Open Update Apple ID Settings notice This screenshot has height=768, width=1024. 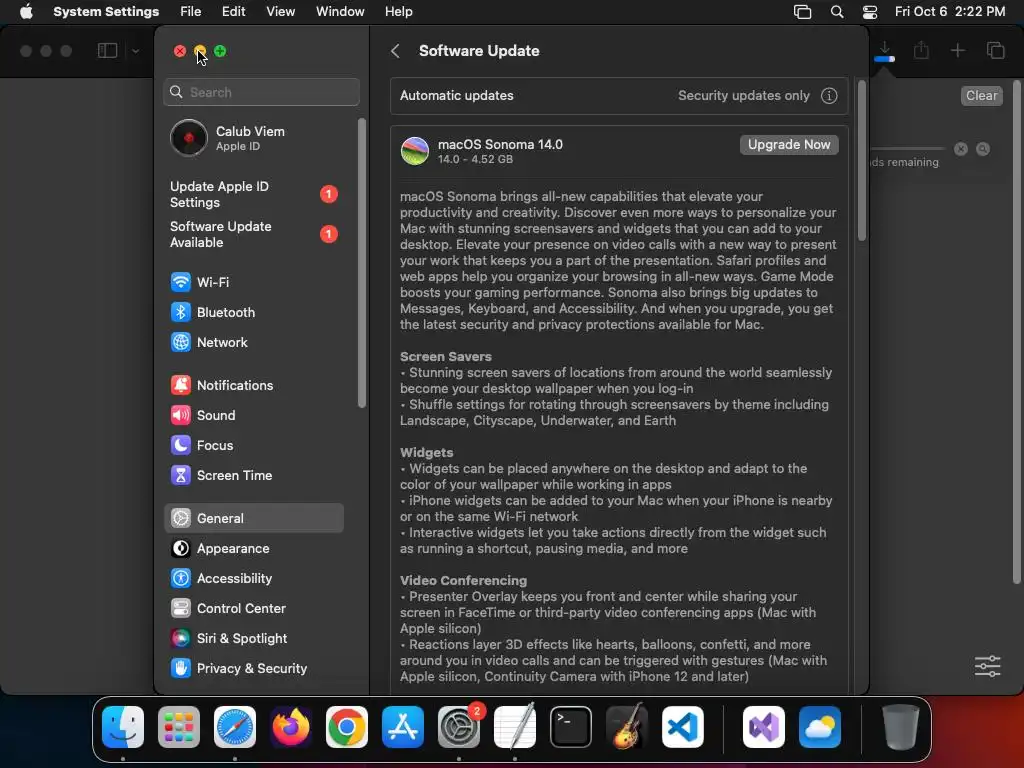(x=253, y=194)
